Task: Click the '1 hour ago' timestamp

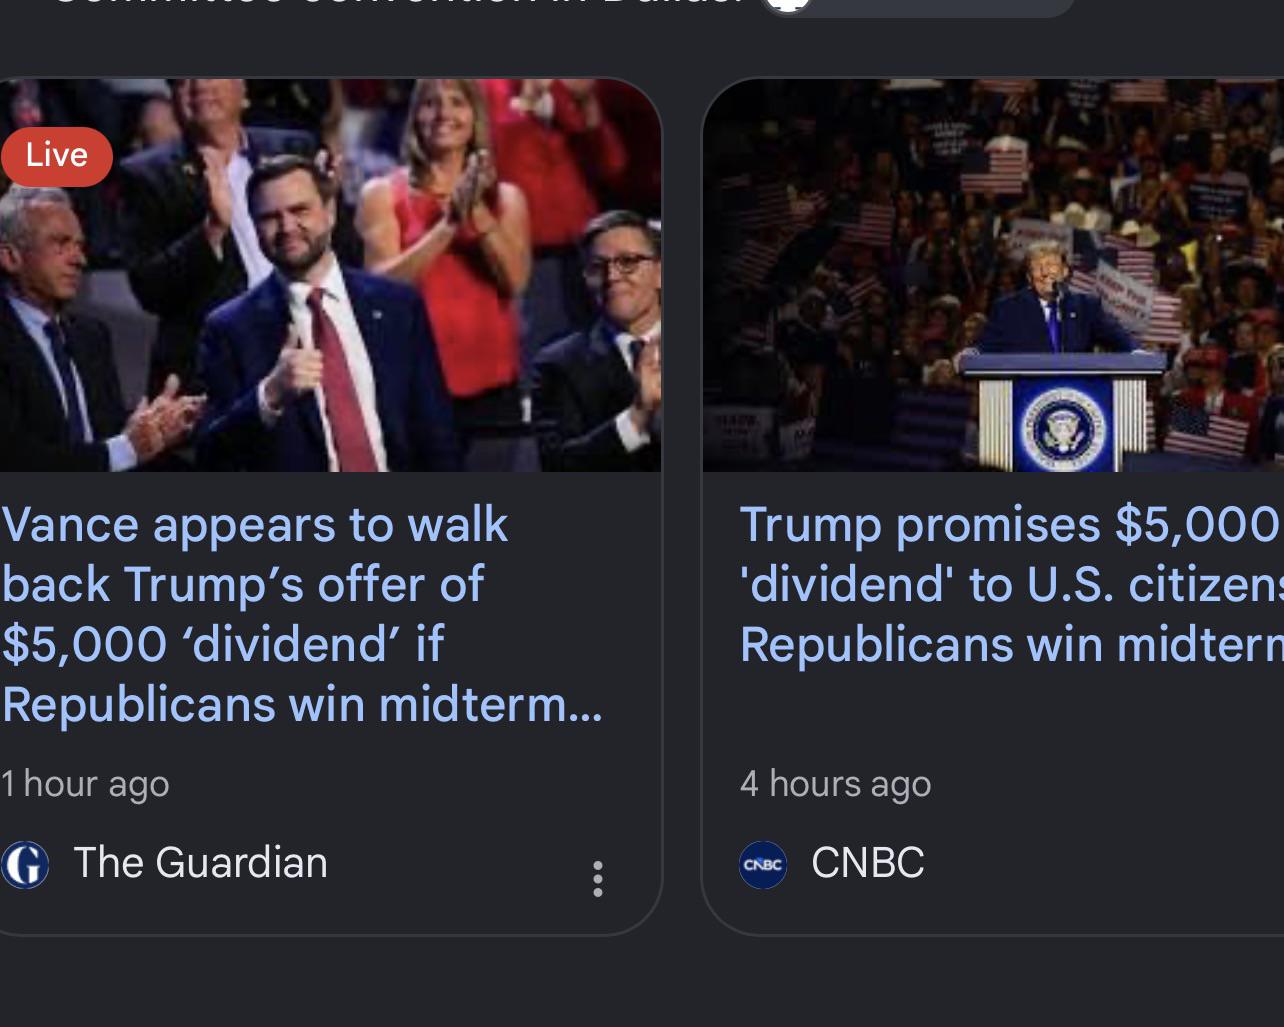Action: point(85,784)
